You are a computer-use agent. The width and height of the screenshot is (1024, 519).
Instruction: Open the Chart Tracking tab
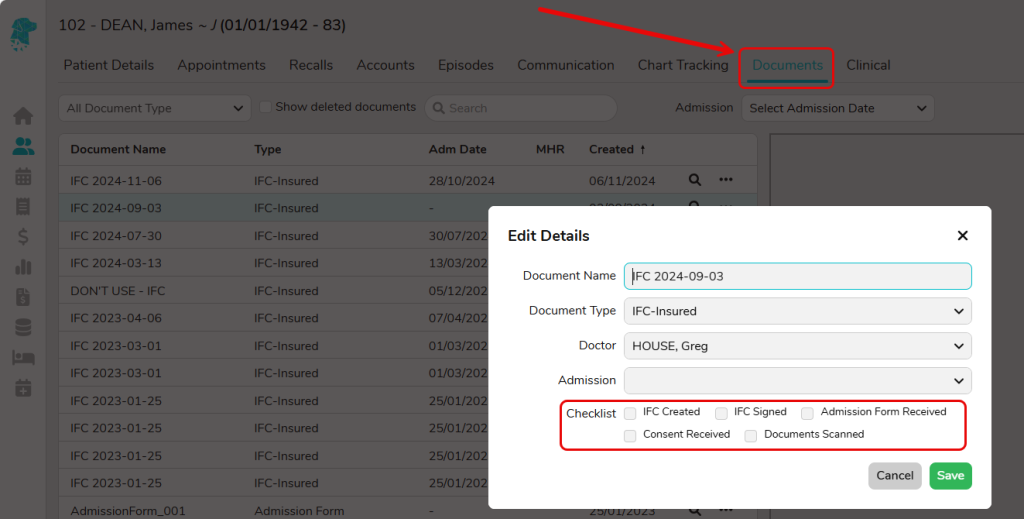(x=683, y=65)
